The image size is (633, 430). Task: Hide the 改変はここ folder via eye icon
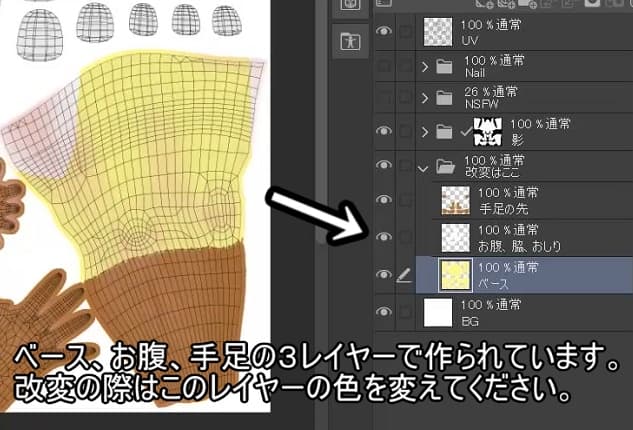(x=384, y=165)
